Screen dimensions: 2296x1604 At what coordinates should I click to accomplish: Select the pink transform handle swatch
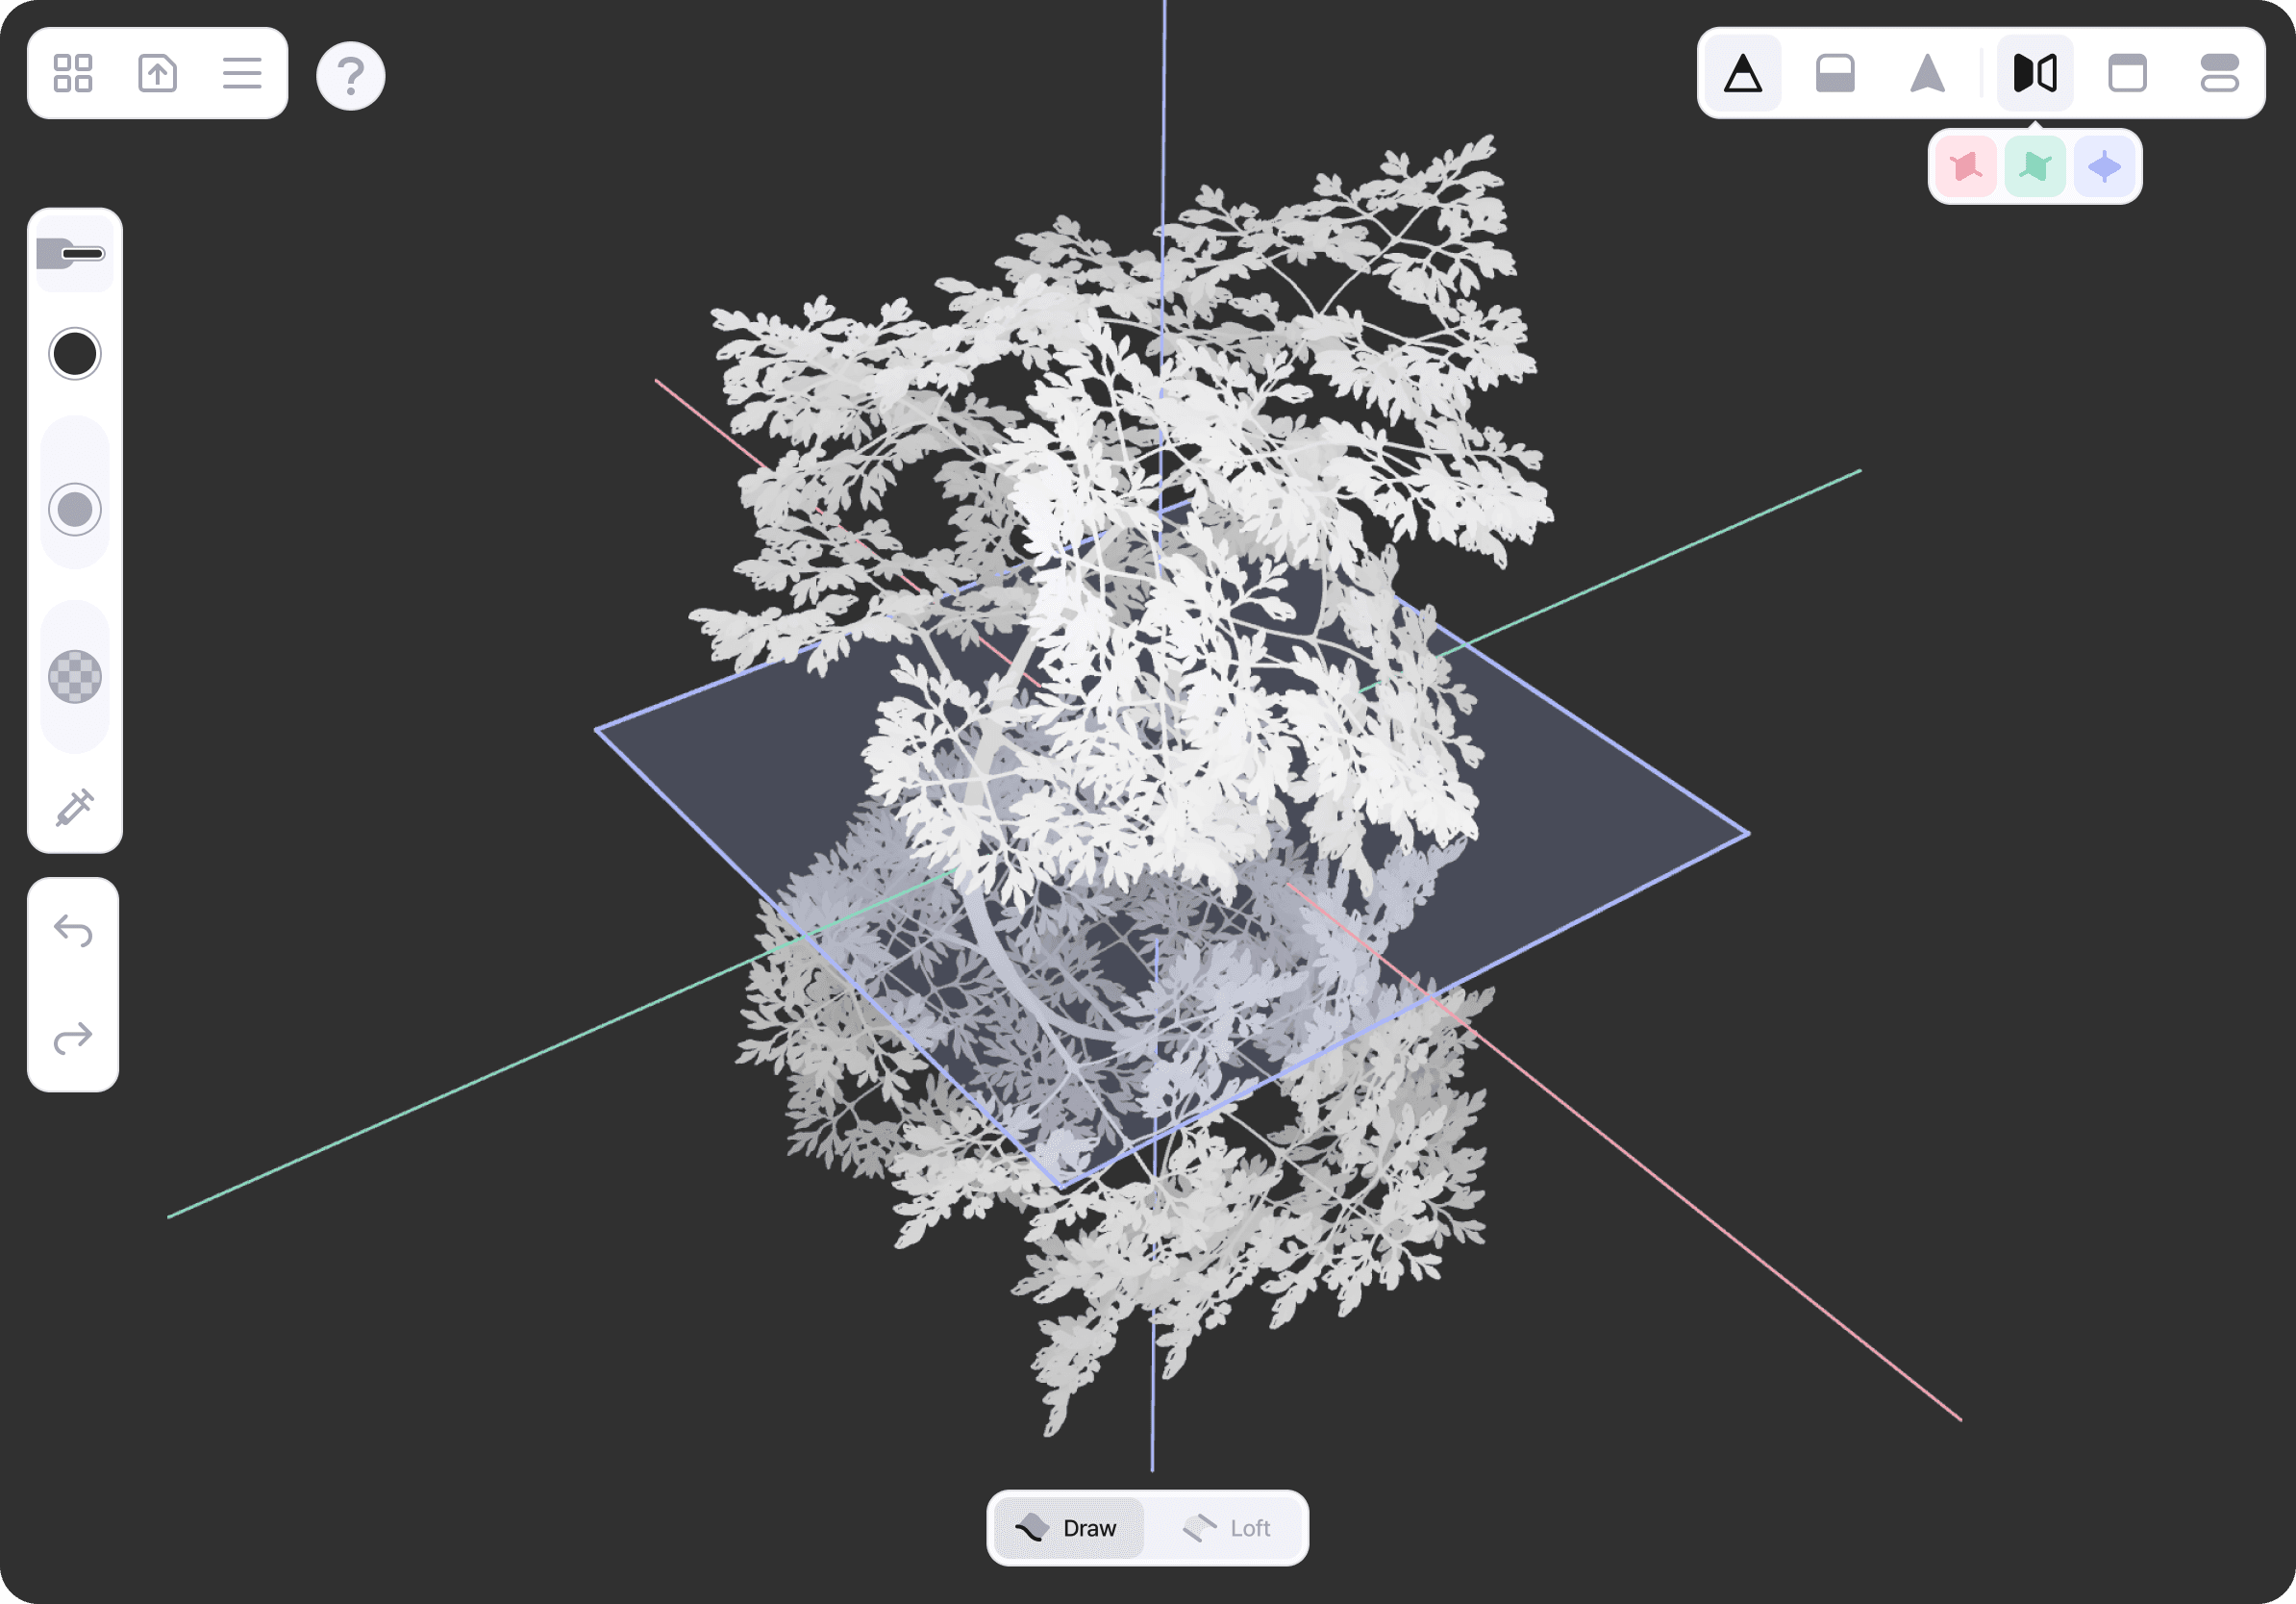point(1966,165)
